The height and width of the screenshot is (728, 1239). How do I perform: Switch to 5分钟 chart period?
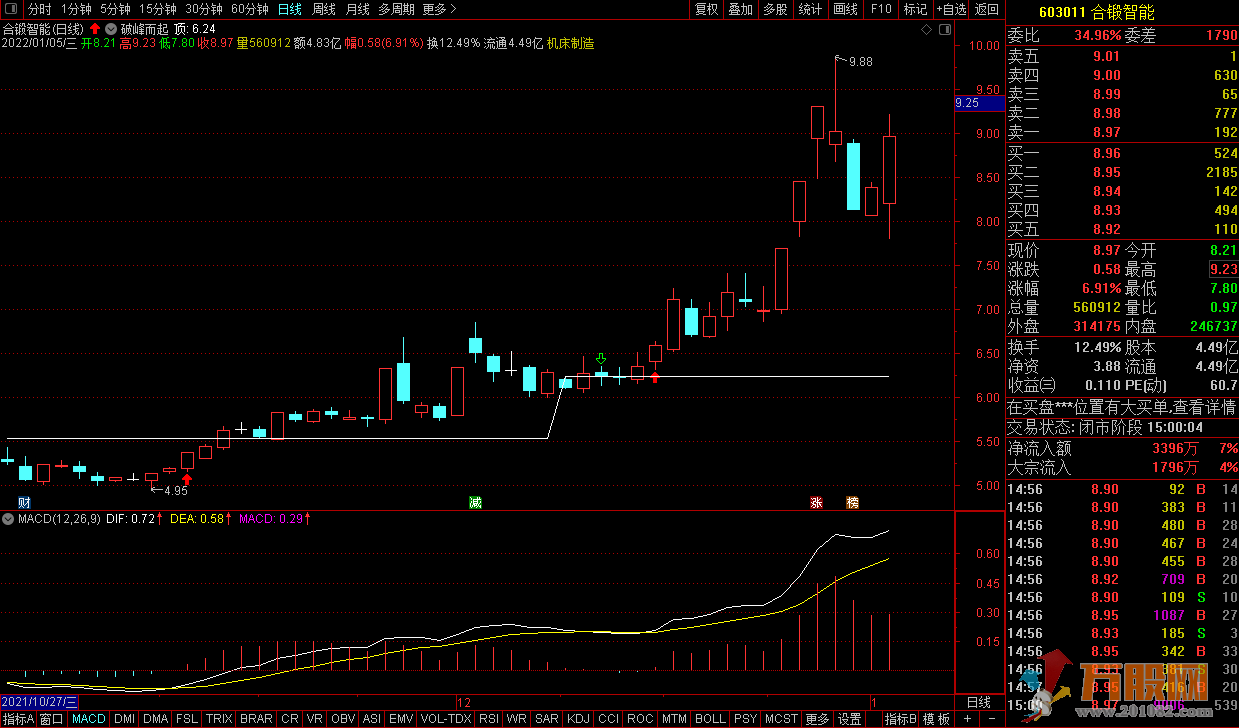115,9
